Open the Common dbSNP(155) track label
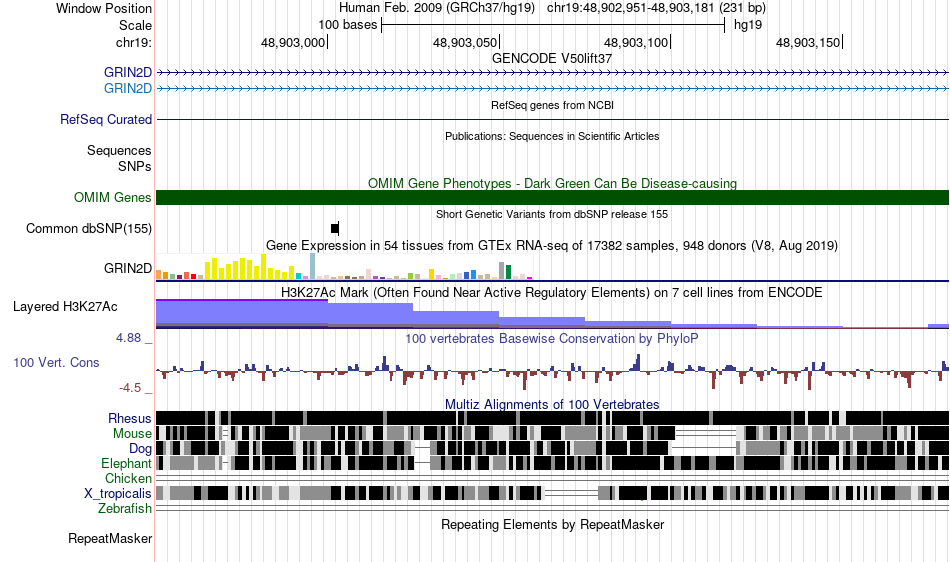Screen dimensions: 950x562 pyautogui.click(x=89, y=228)
